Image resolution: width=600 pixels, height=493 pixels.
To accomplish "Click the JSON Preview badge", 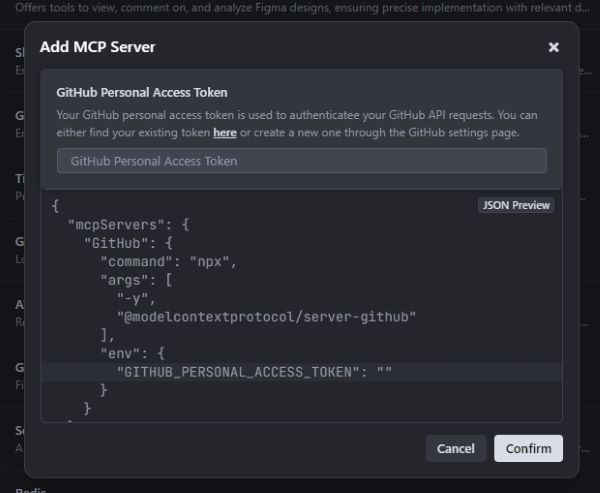I will [x=516, y=205].
